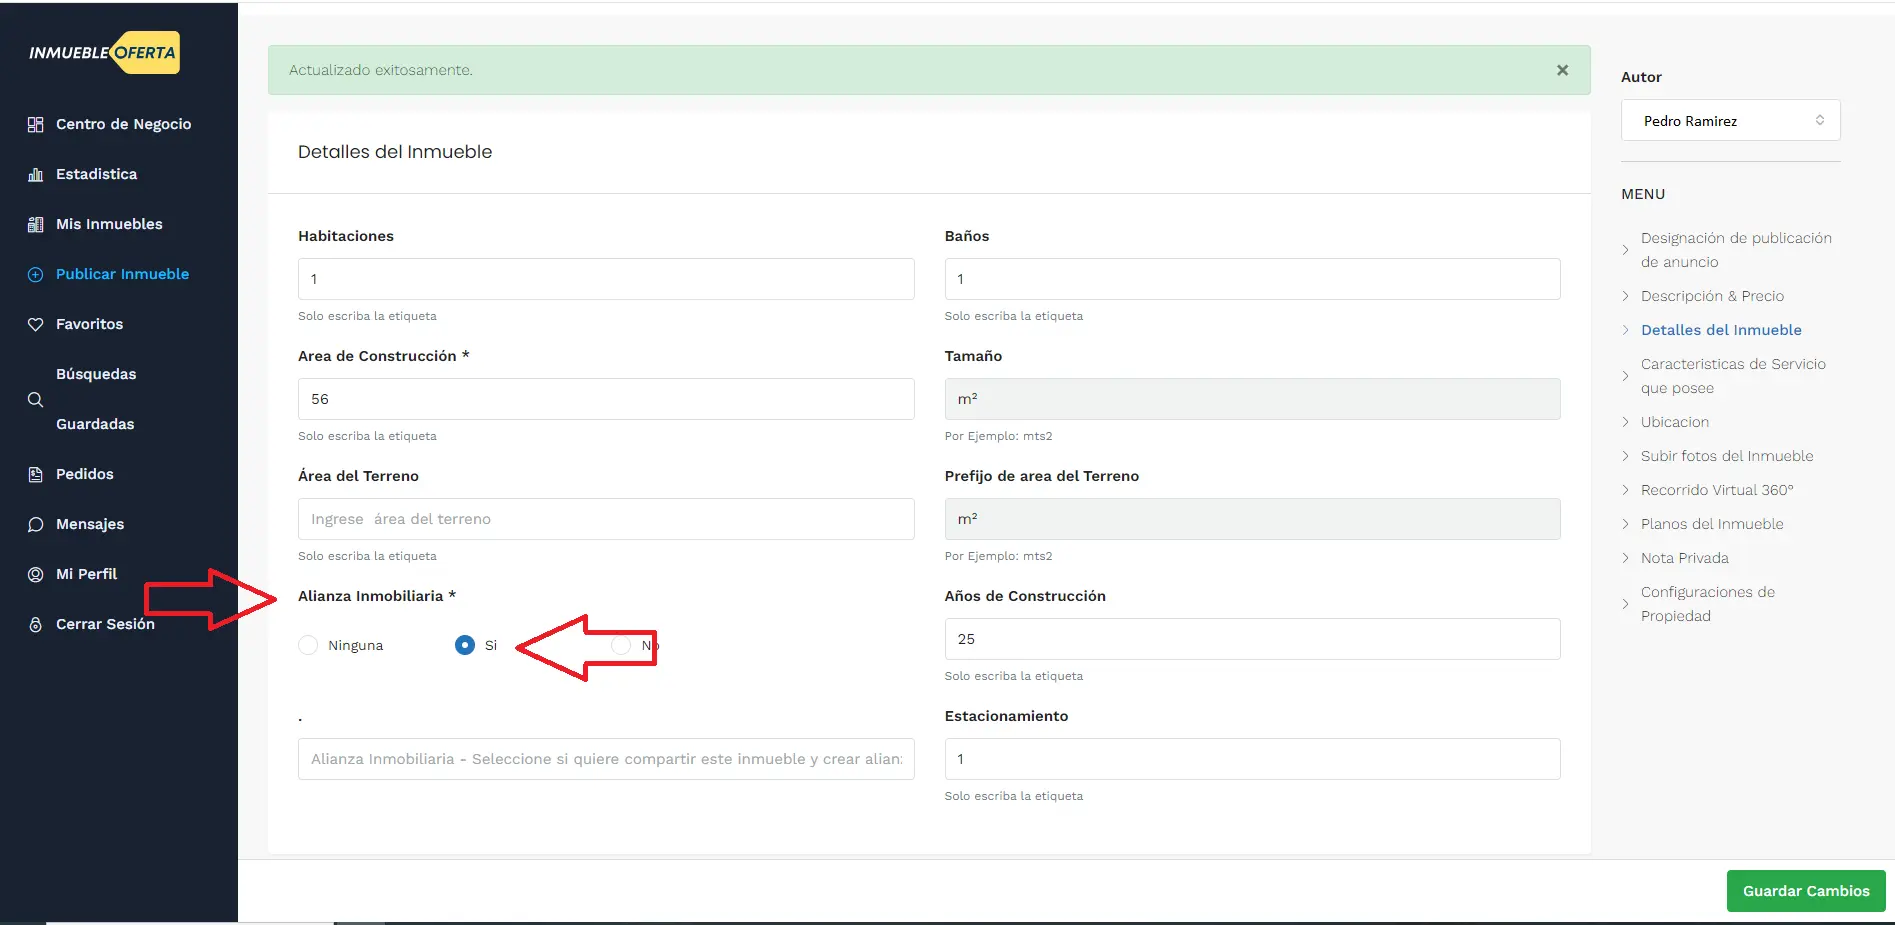Viewport: 1895px width, 925px height.
Task: Go to Estadistica section
Action: click(96, 174)
